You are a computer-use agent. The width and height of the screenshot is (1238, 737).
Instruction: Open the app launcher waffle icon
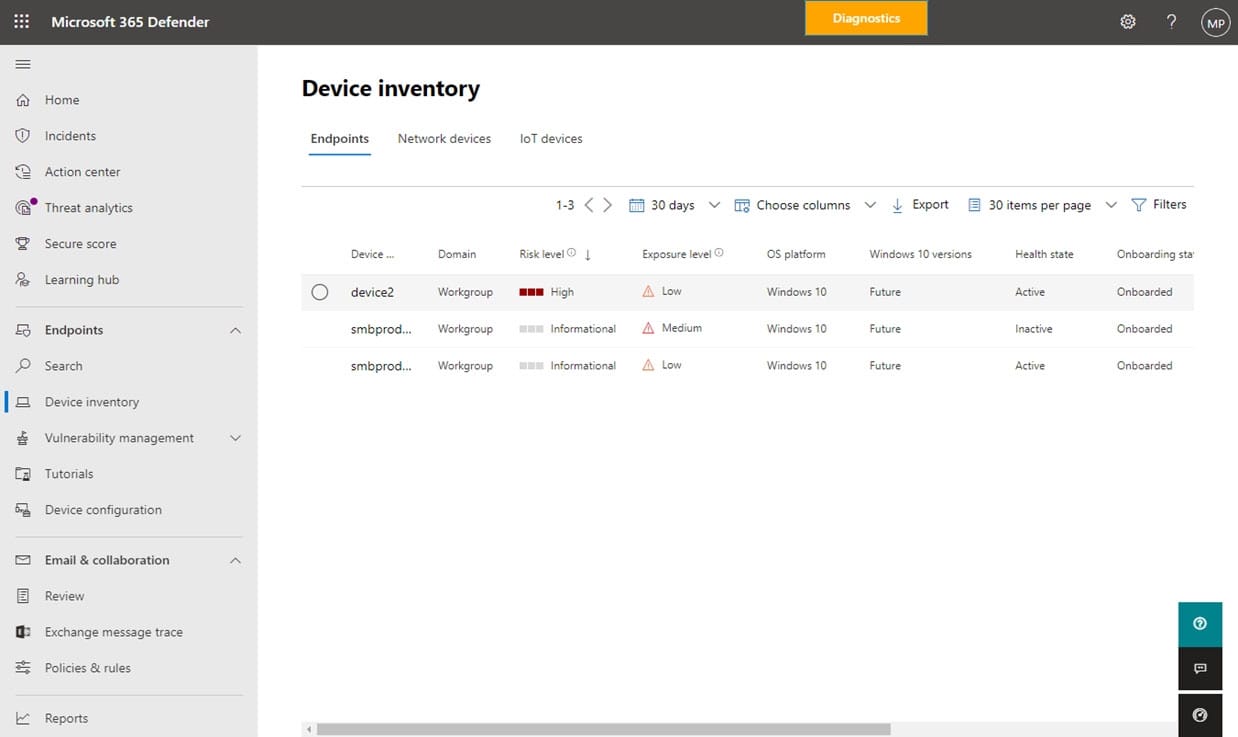[21, 21]
